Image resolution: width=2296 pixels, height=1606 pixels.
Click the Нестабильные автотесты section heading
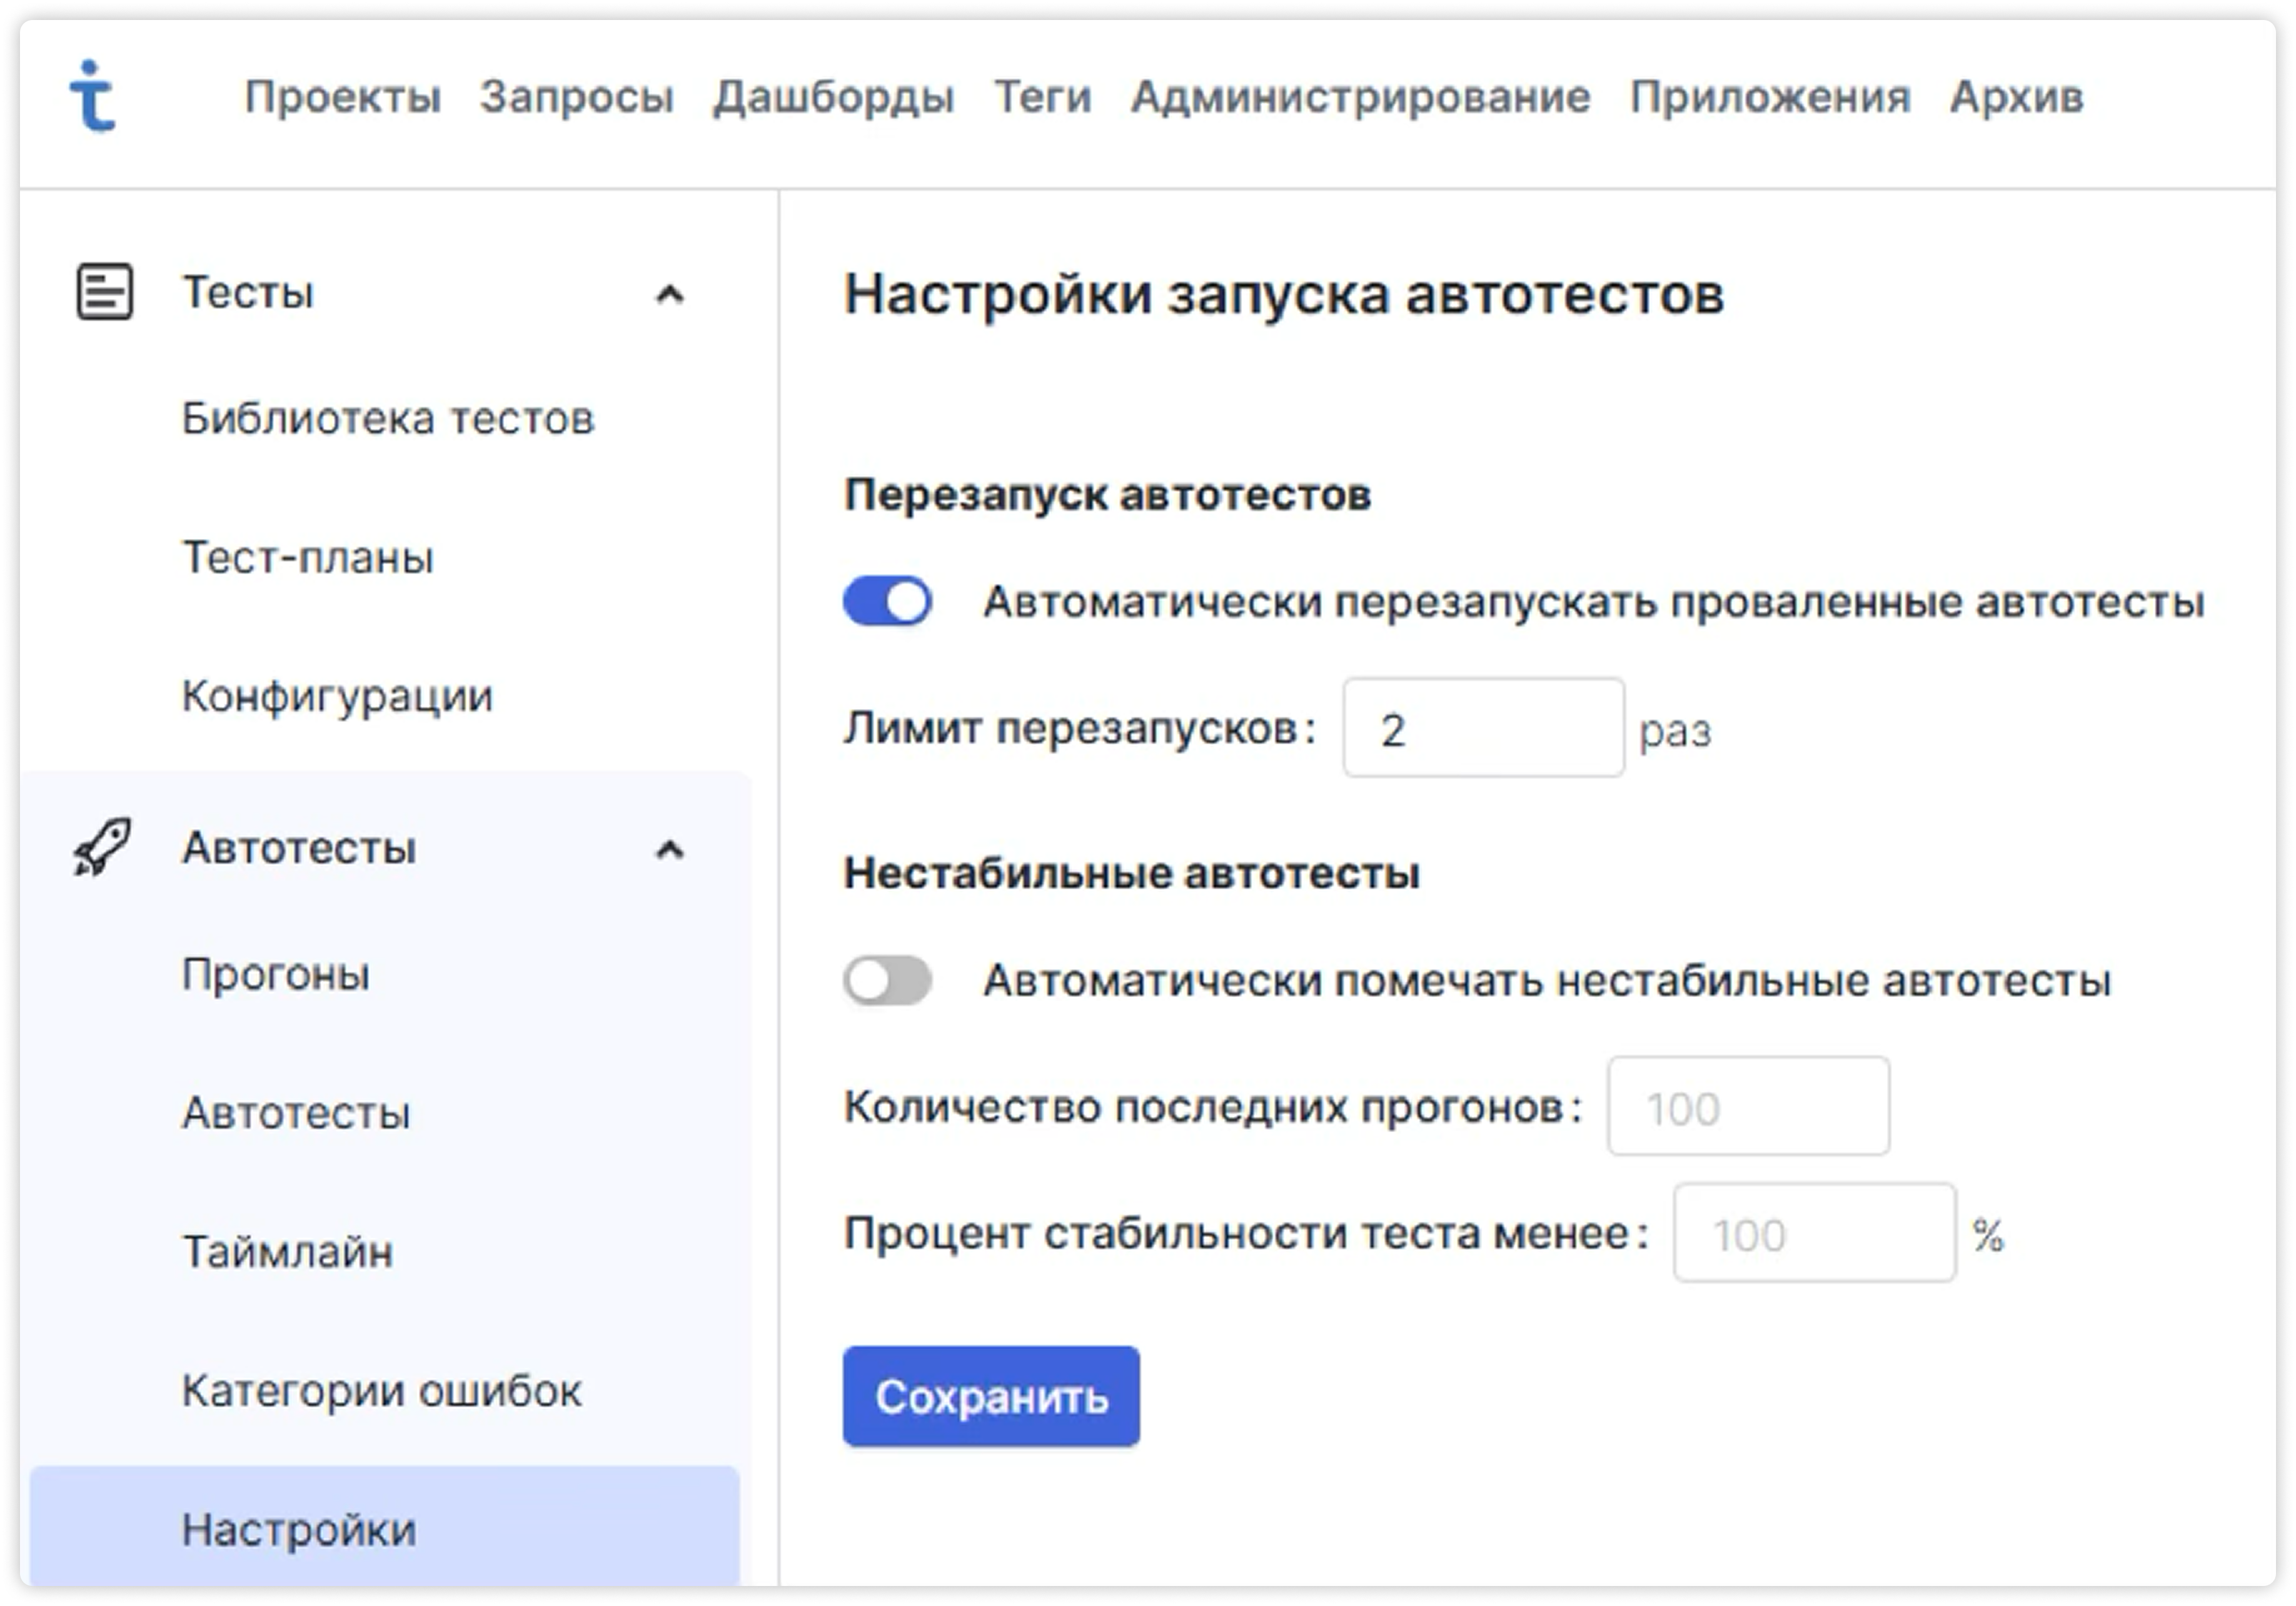[x=1131, y=873]
